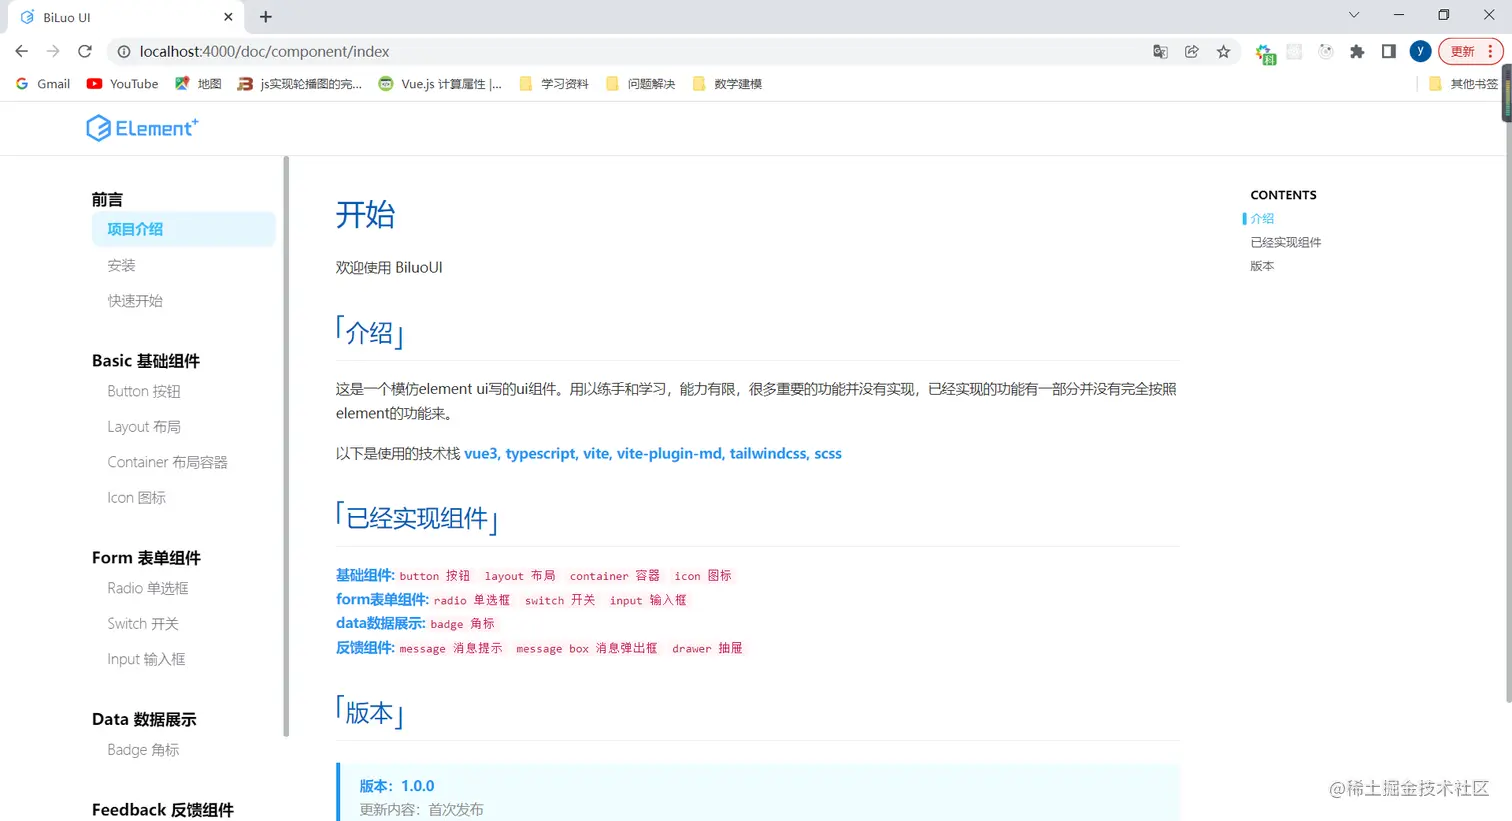Click 'radio 单选框' code tag
This screenshot has width=1512, height=821.
(472, 600)
